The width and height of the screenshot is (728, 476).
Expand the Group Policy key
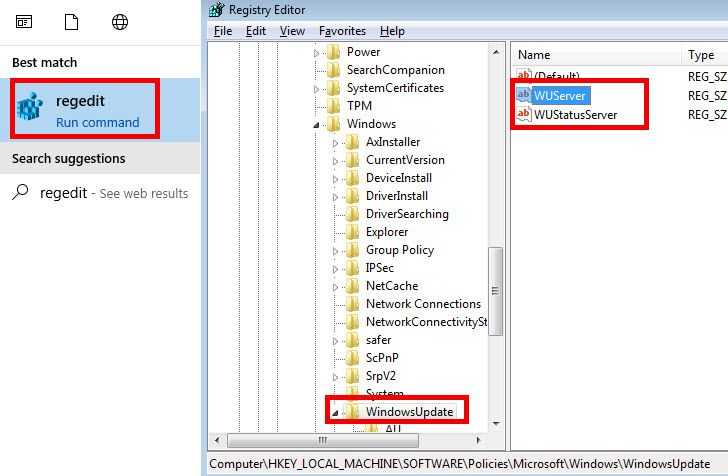(x=335, y=251)
